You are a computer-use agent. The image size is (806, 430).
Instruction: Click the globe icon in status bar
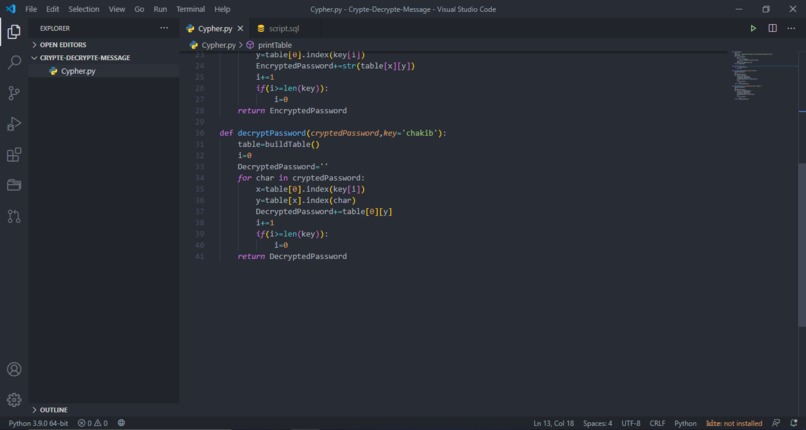(121, 423)
